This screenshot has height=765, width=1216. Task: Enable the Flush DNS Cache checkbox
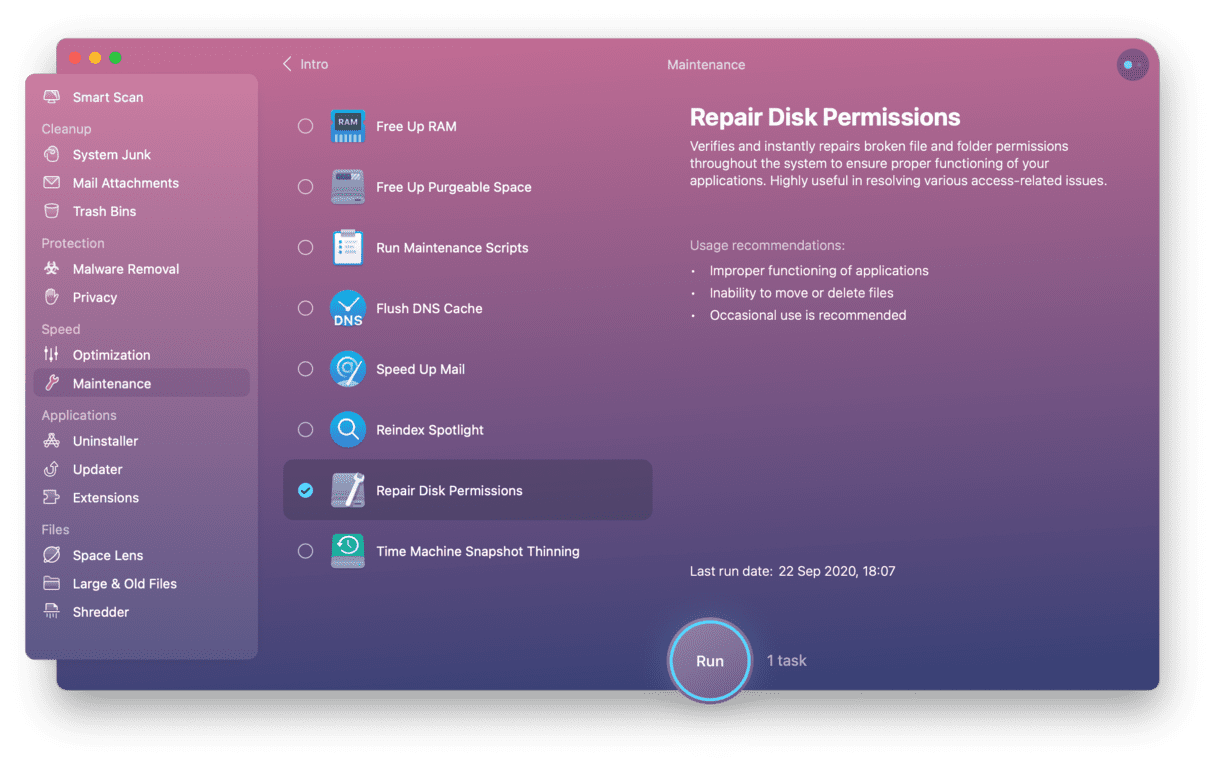tap(306, 309)
